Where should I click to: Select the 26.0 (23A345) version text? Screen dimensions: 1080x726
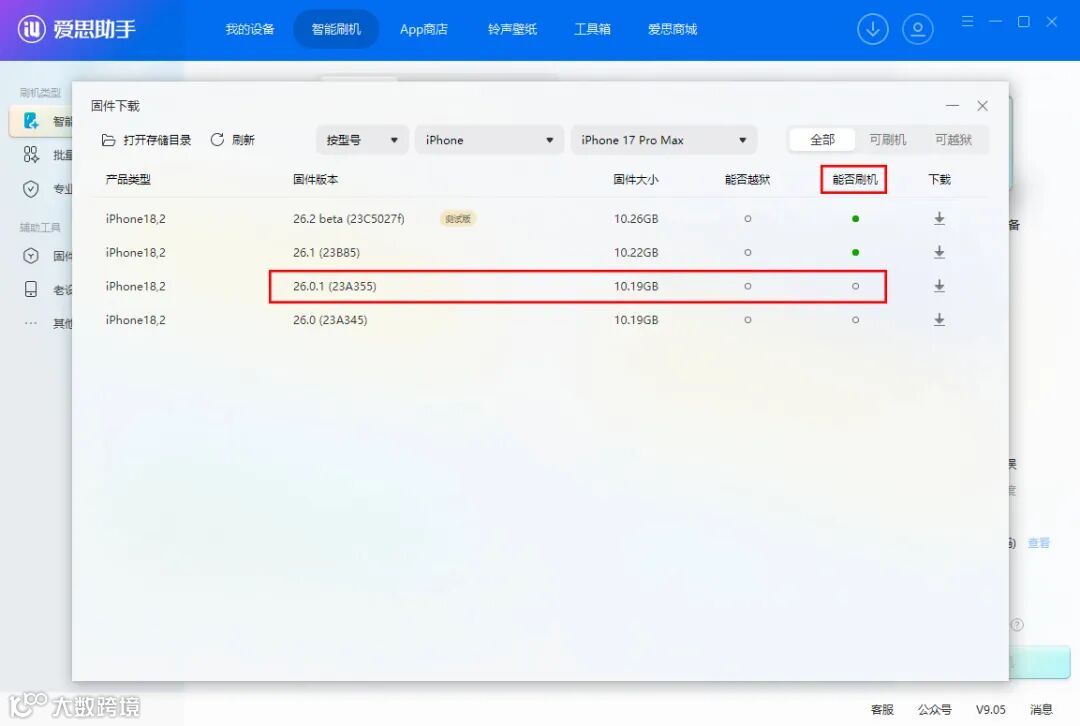(x=330, y=320)
